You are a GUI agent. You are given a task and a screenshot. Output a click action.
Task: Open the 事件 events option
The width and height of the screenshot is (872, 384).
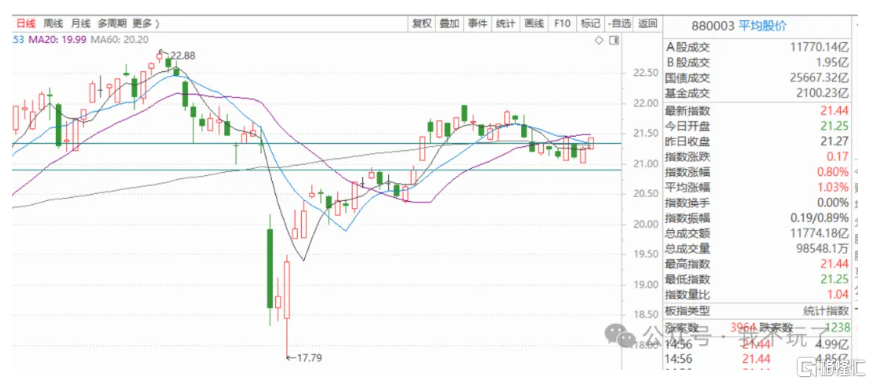tap(477, 23)
